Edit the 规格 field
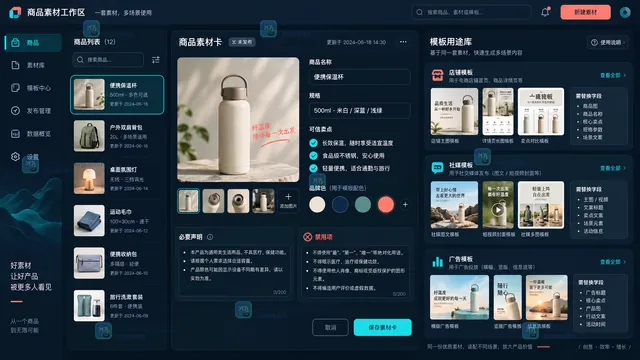 (360, 111)
